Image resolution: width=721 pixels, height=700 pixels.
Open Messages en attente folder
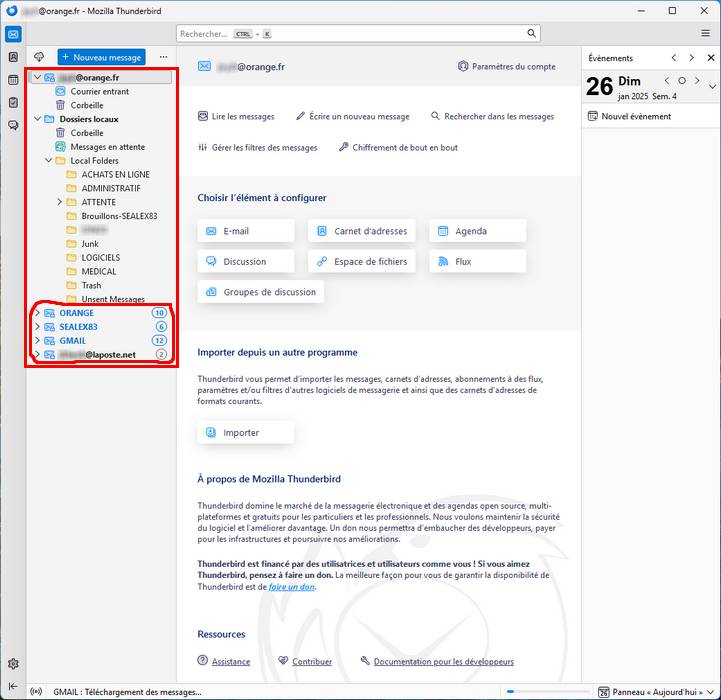[107, 147]
